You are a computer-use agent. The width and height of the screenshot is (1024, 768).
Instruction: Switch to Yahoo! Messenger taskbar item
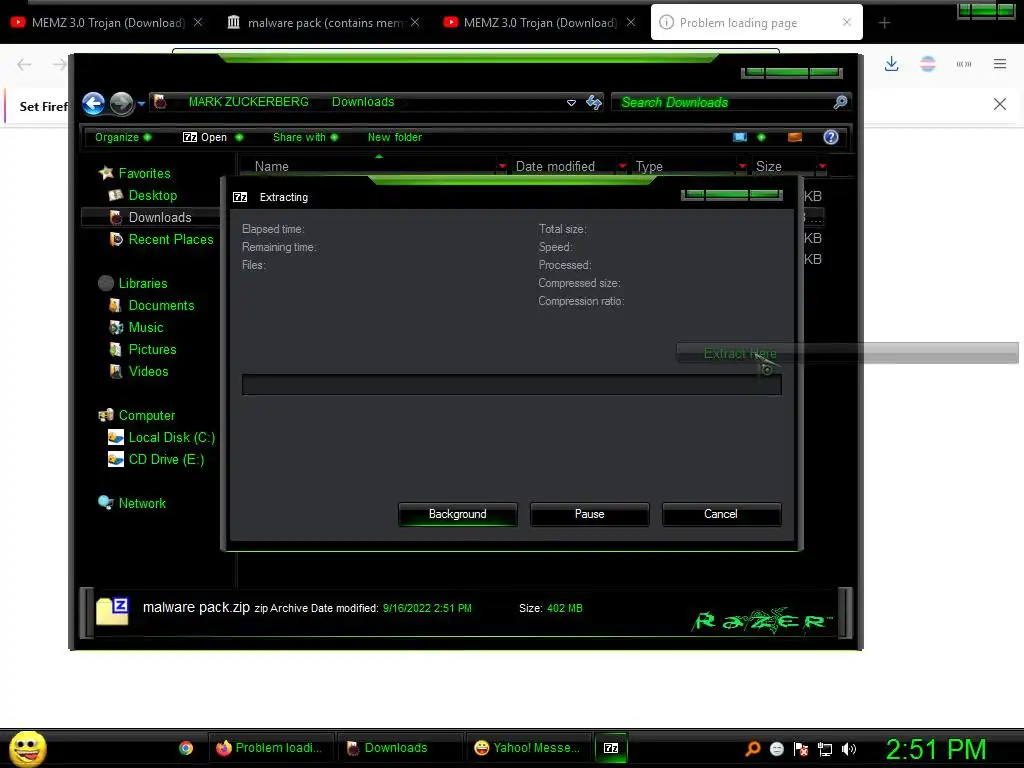coord(528,748)
